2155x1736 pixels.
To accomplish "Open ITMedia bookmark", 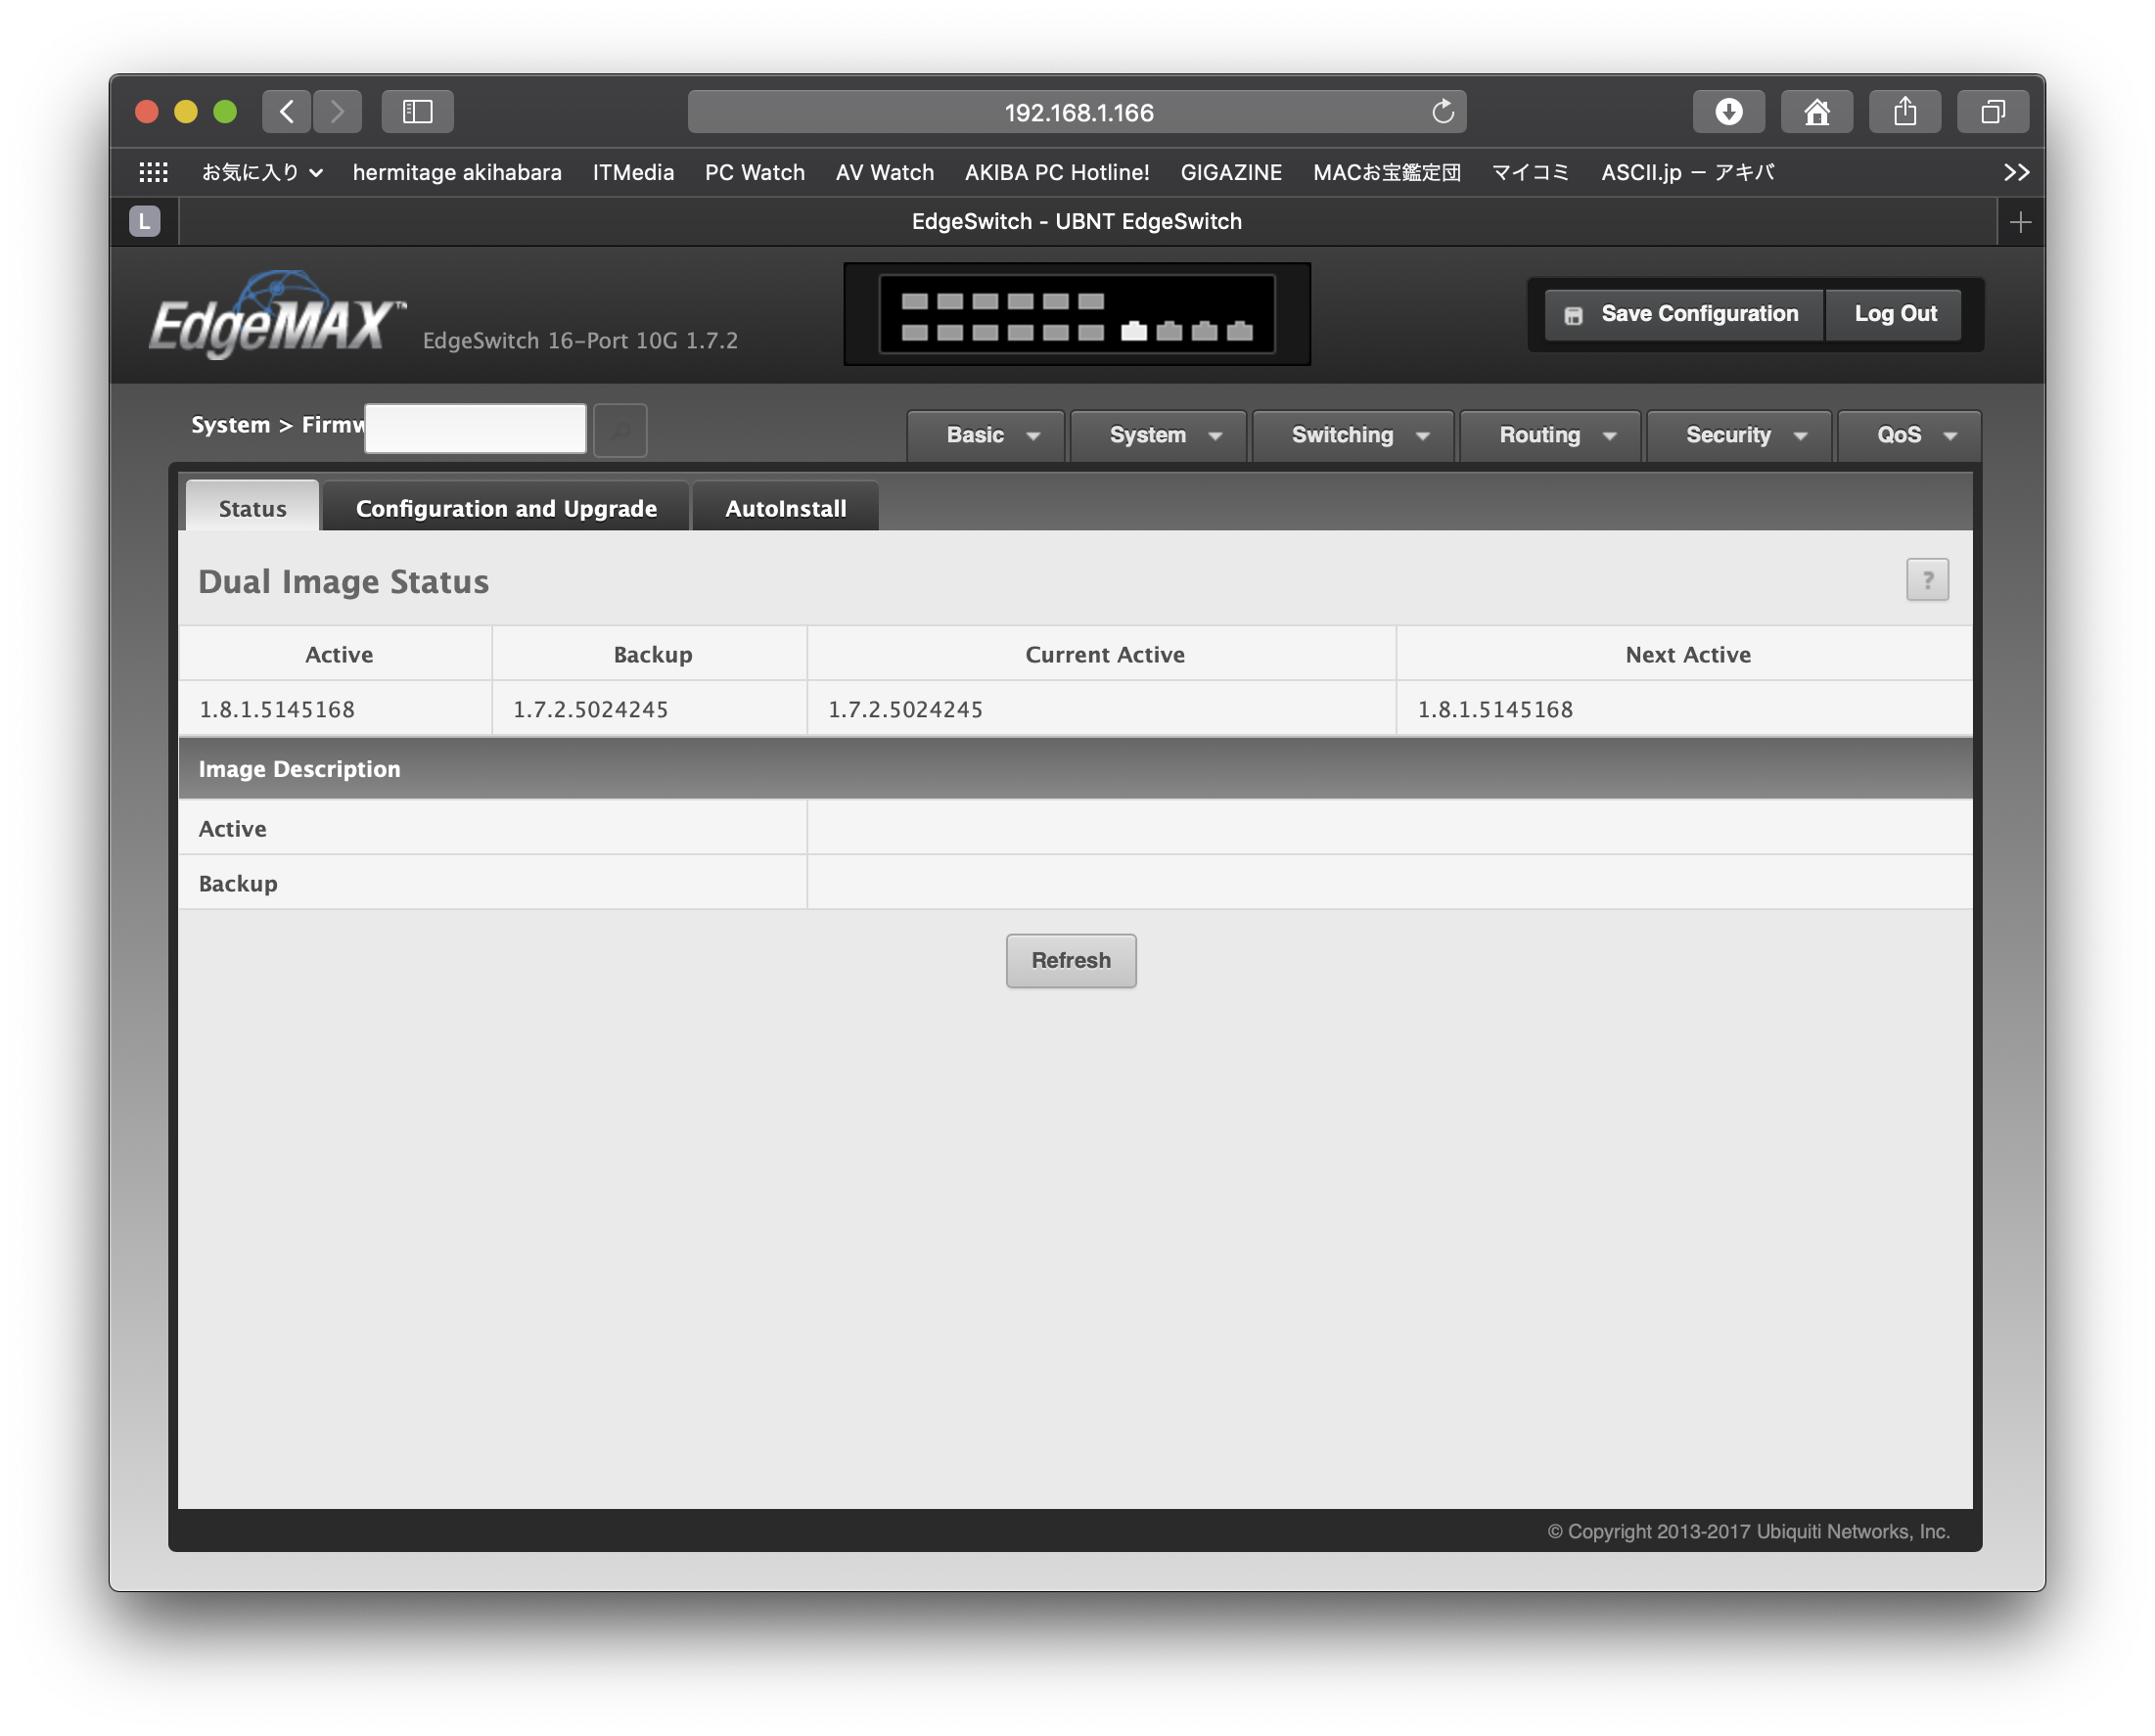I will point(633,172).
